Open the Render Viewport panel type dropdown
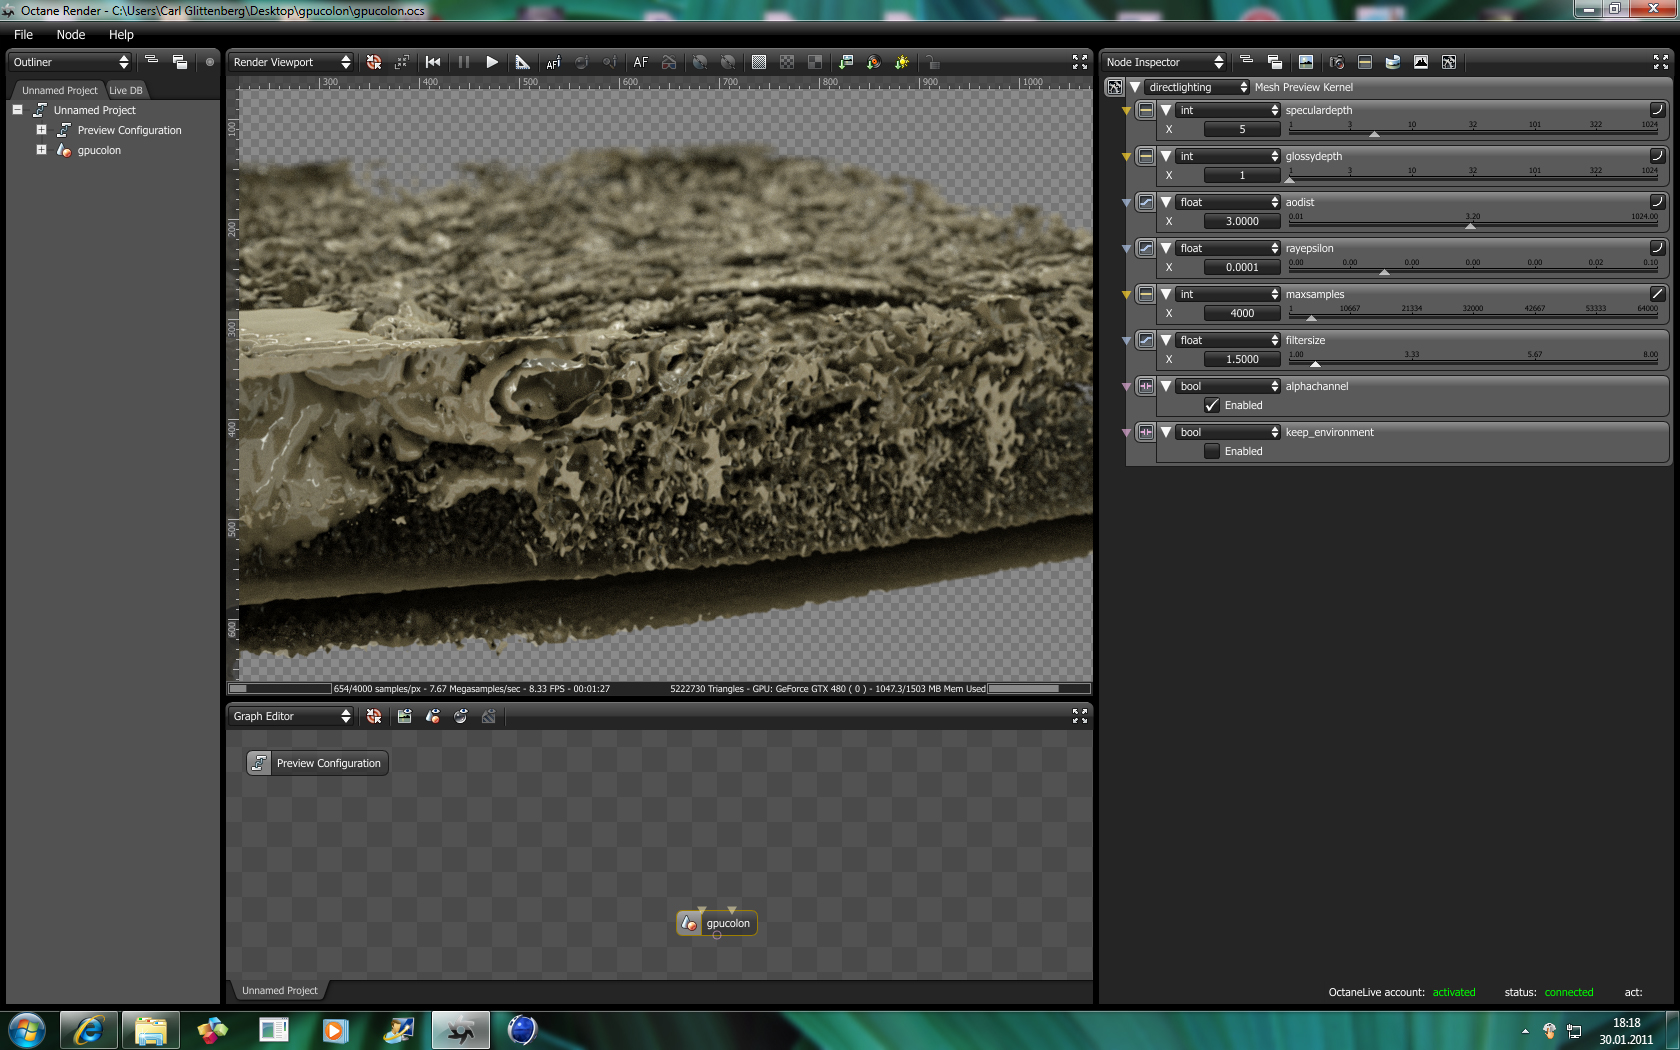Image resolution: width=1680 pixels, height=1050 pixels. 291,62
